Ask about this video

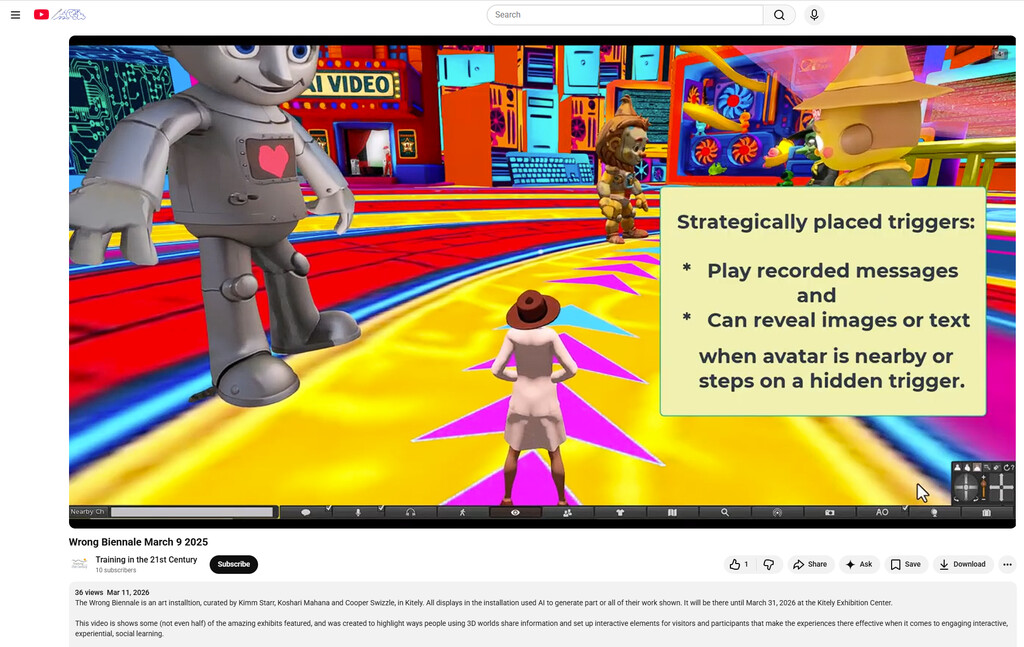(858, 564)
